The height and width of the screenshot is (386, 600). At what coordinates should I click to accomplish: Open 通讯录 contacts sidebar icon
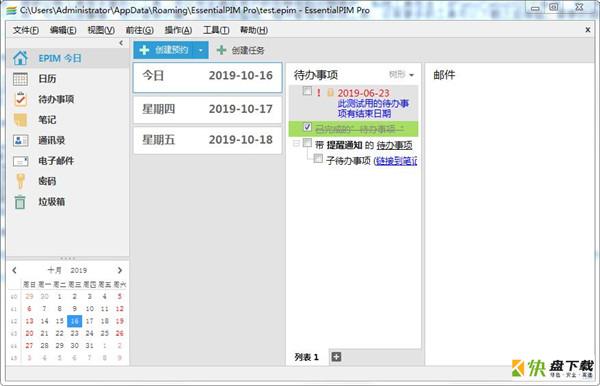[20, 140]
